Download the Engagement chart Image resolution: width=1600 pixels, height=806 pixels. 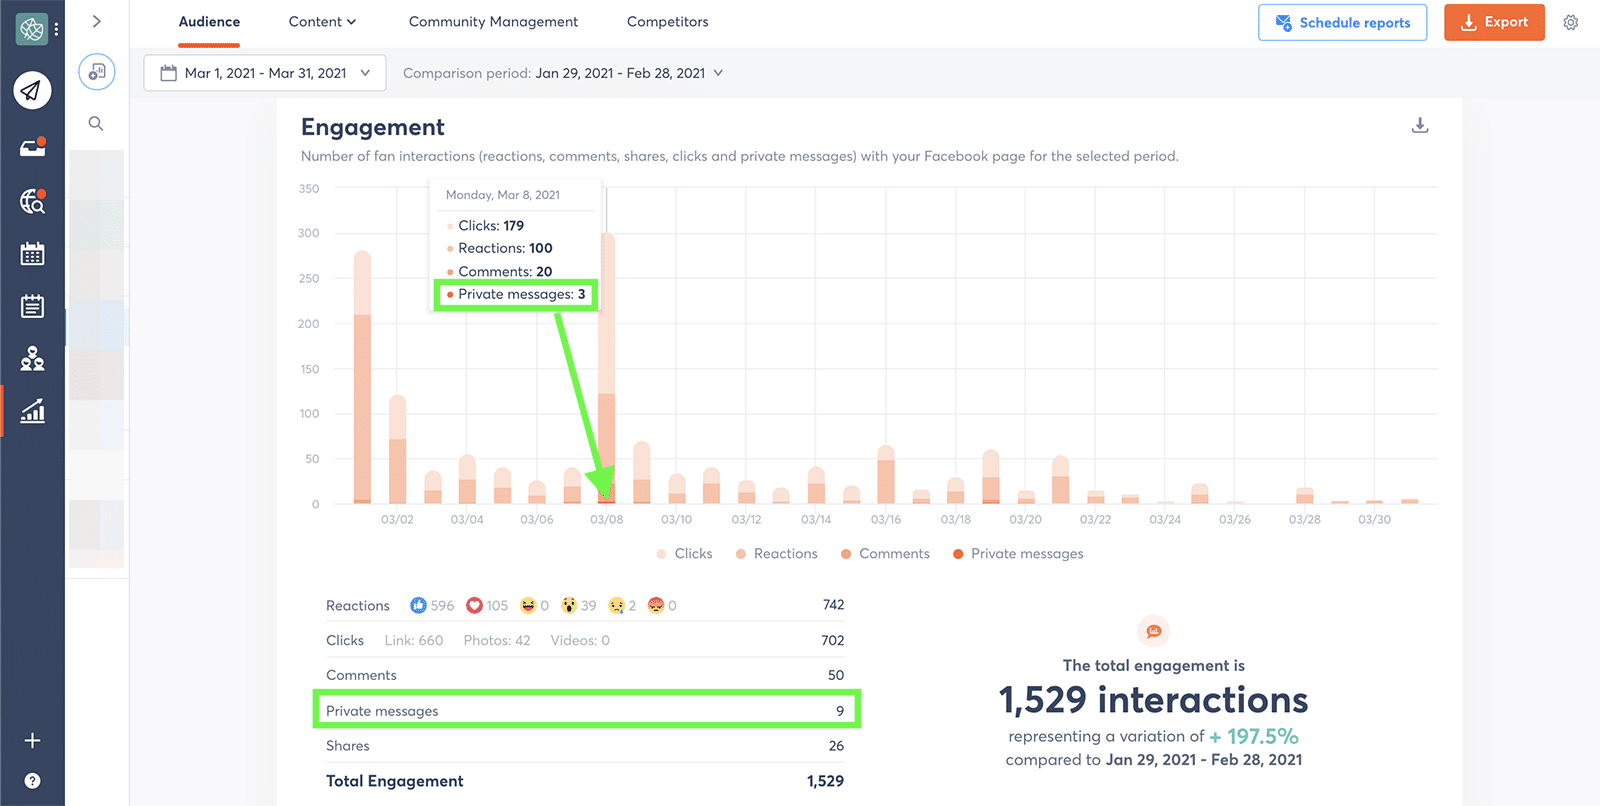click(1419, 126)
